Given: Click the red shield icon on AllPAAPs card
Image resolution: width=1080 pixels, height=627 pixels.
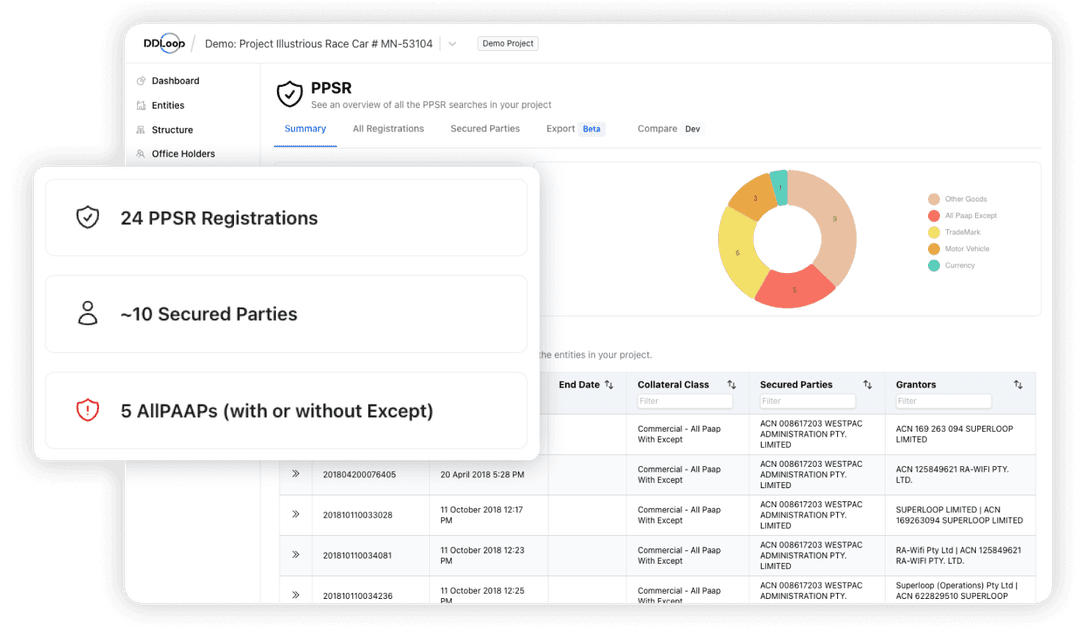Looking at the screenshot, I should 87,410.
